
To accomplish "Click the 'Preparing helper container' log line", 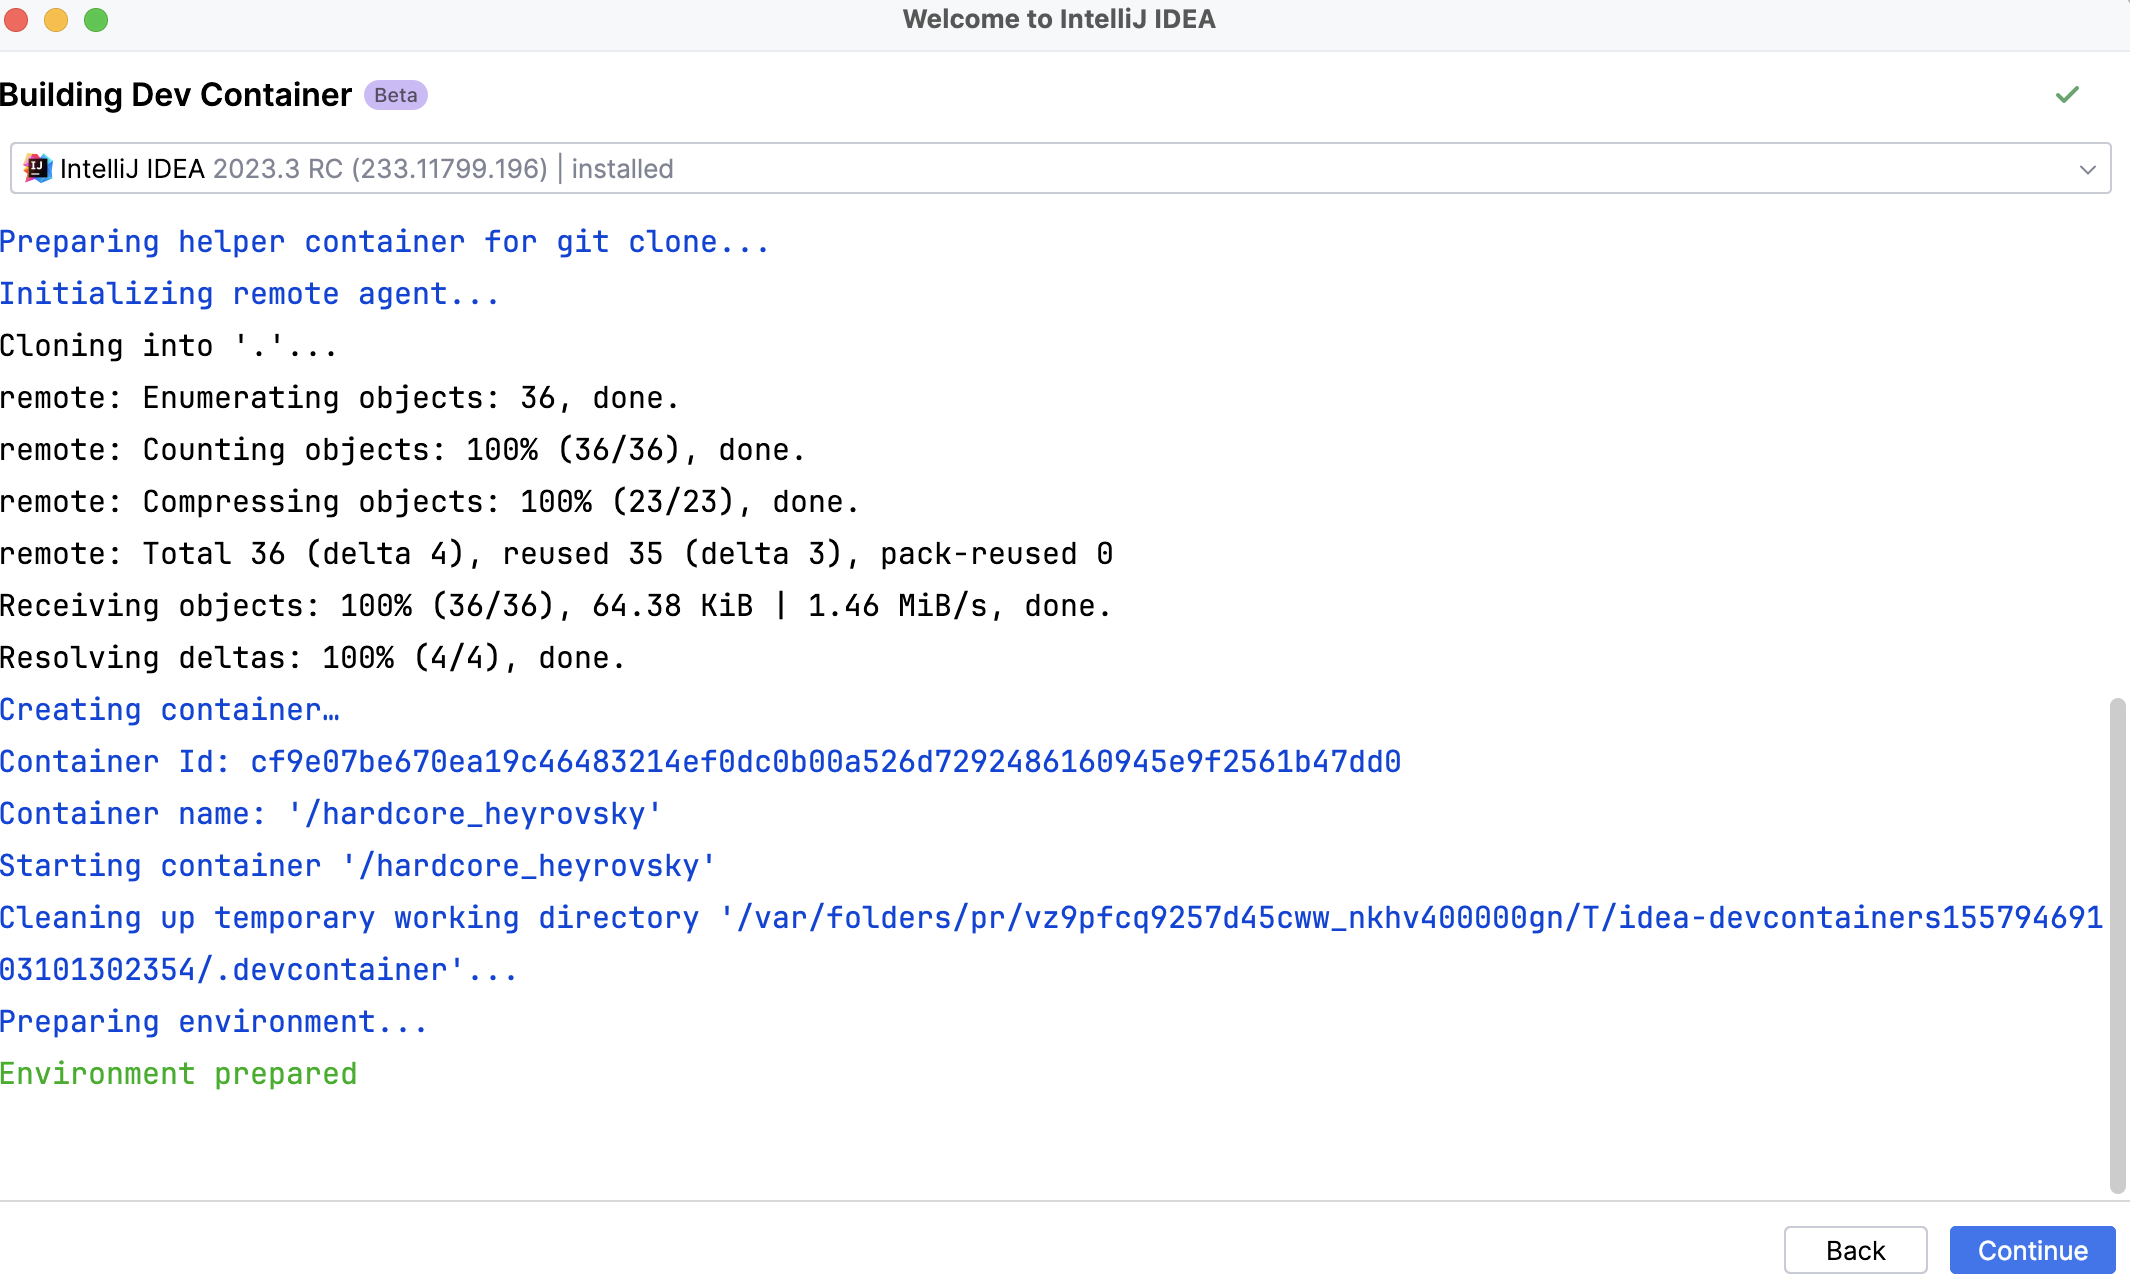I will [384, 242].
